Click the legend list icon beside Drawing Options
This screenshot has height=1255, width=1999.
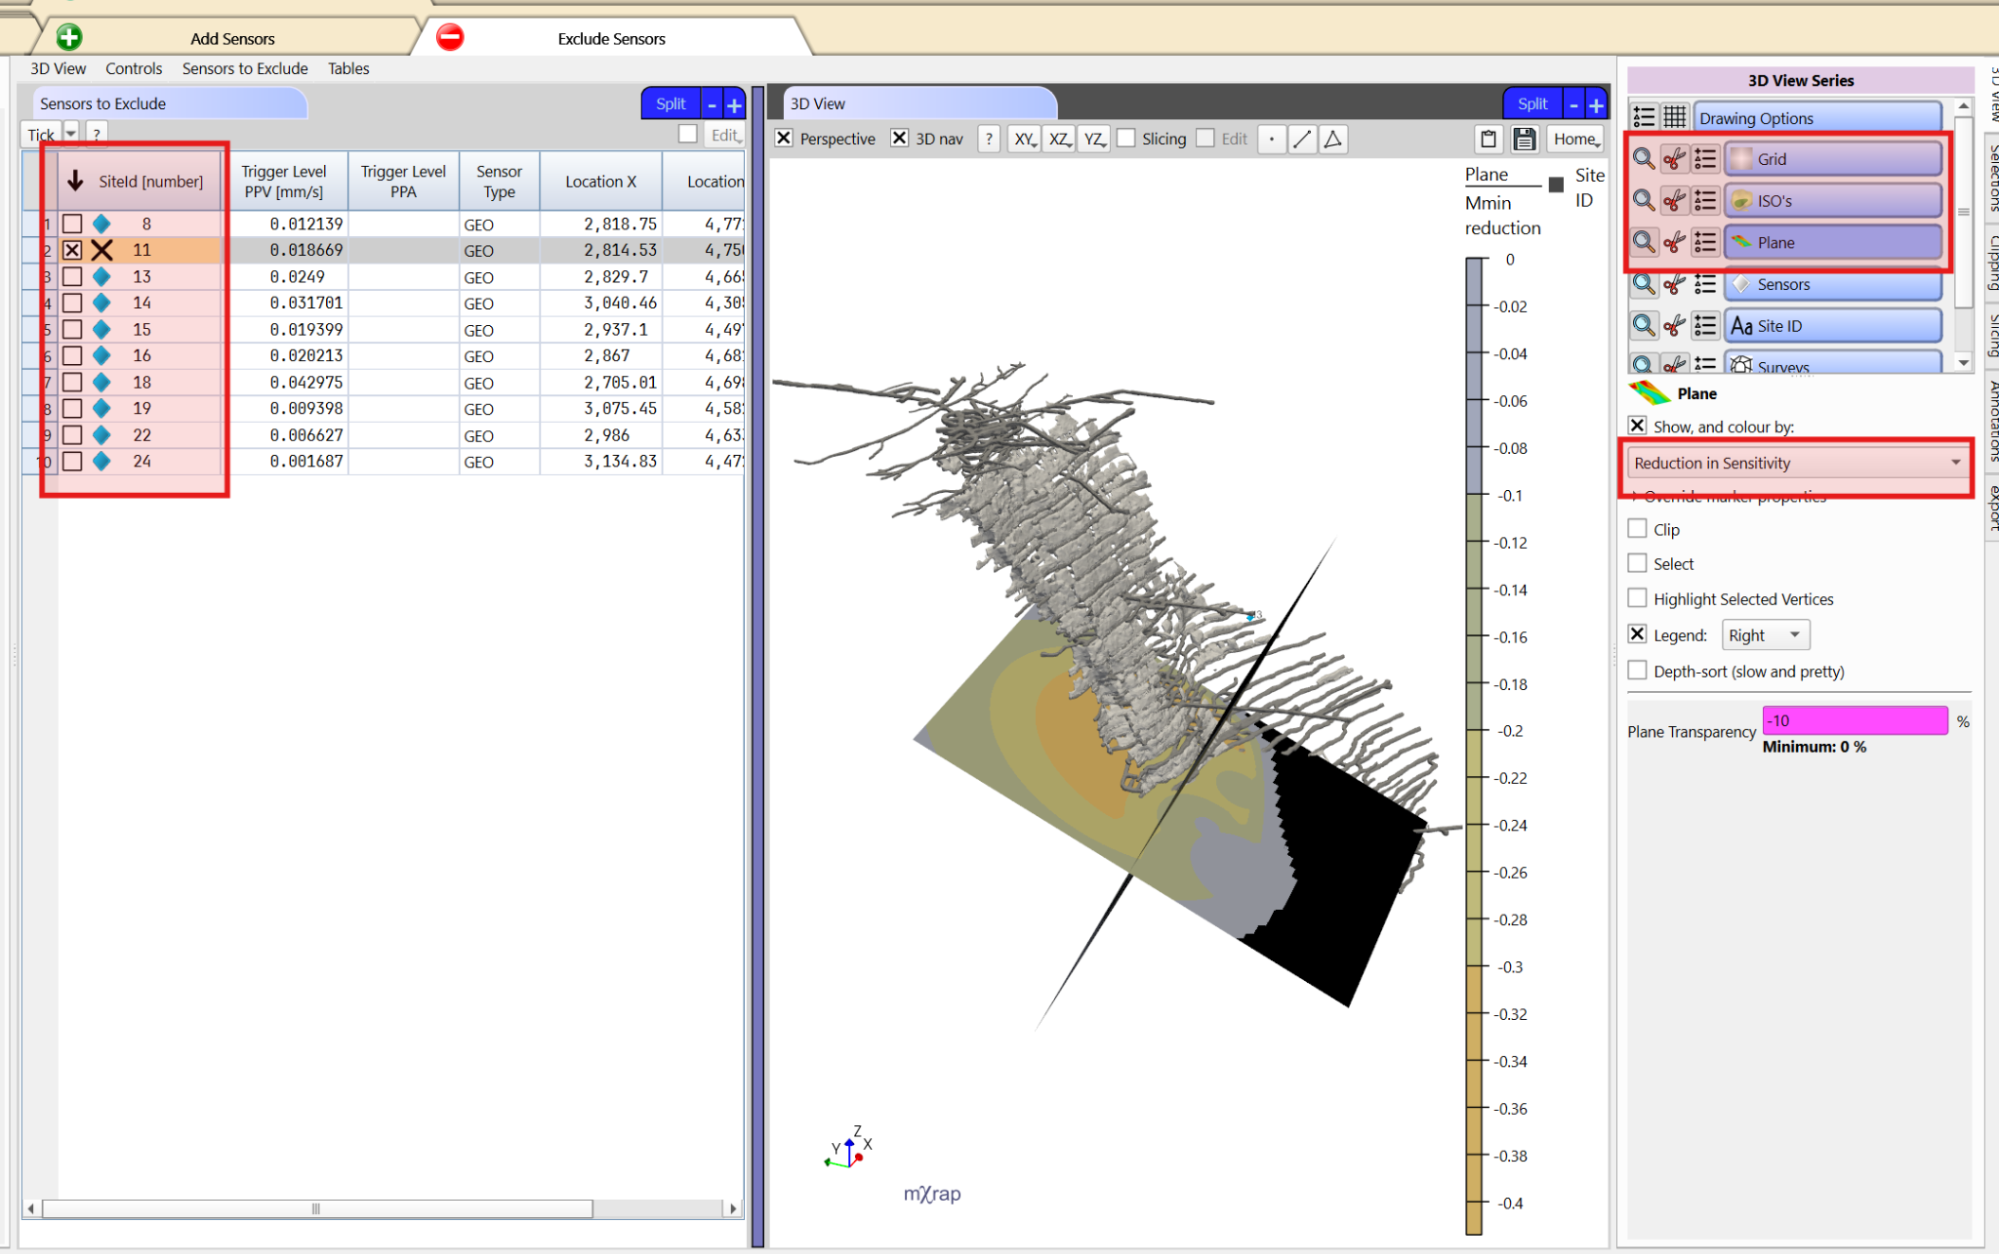(1644, 118)
